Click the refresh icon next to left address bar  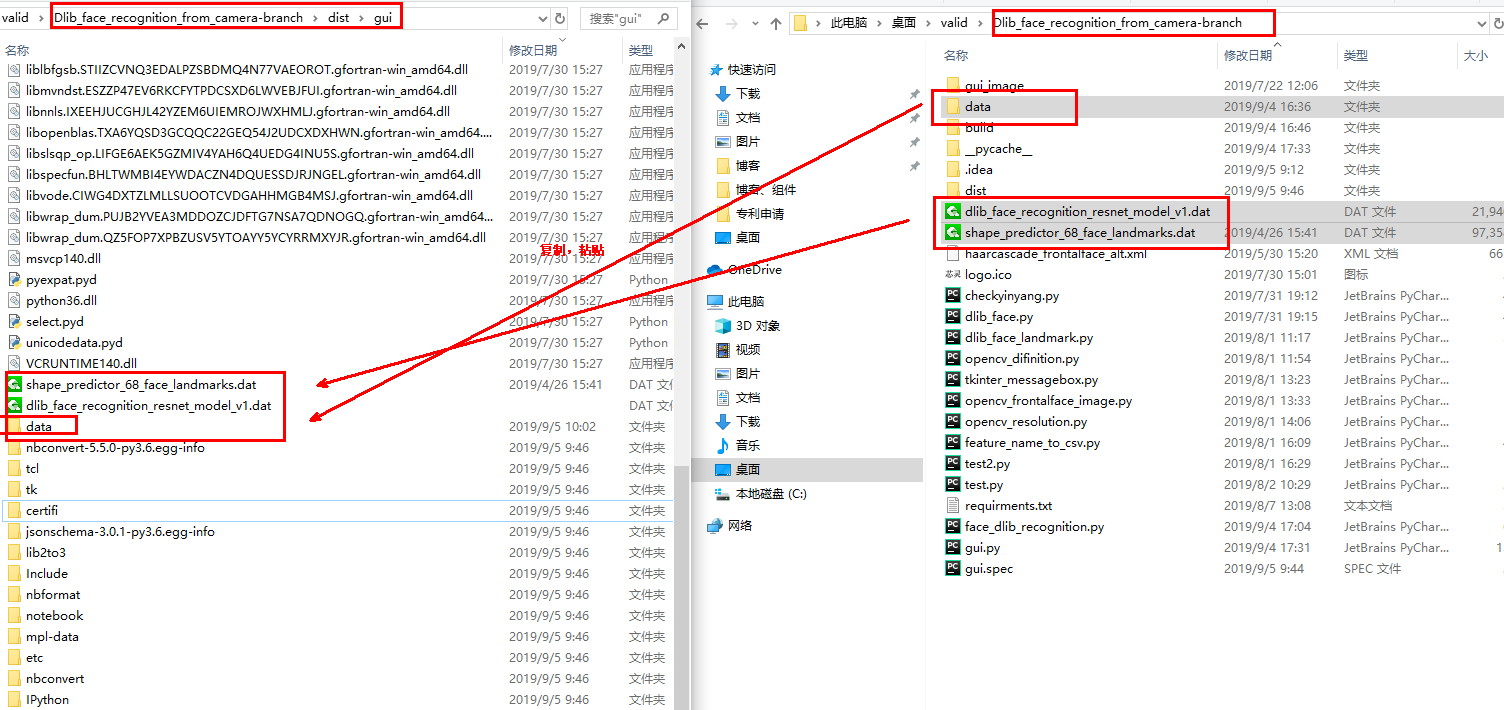point(560,17)
